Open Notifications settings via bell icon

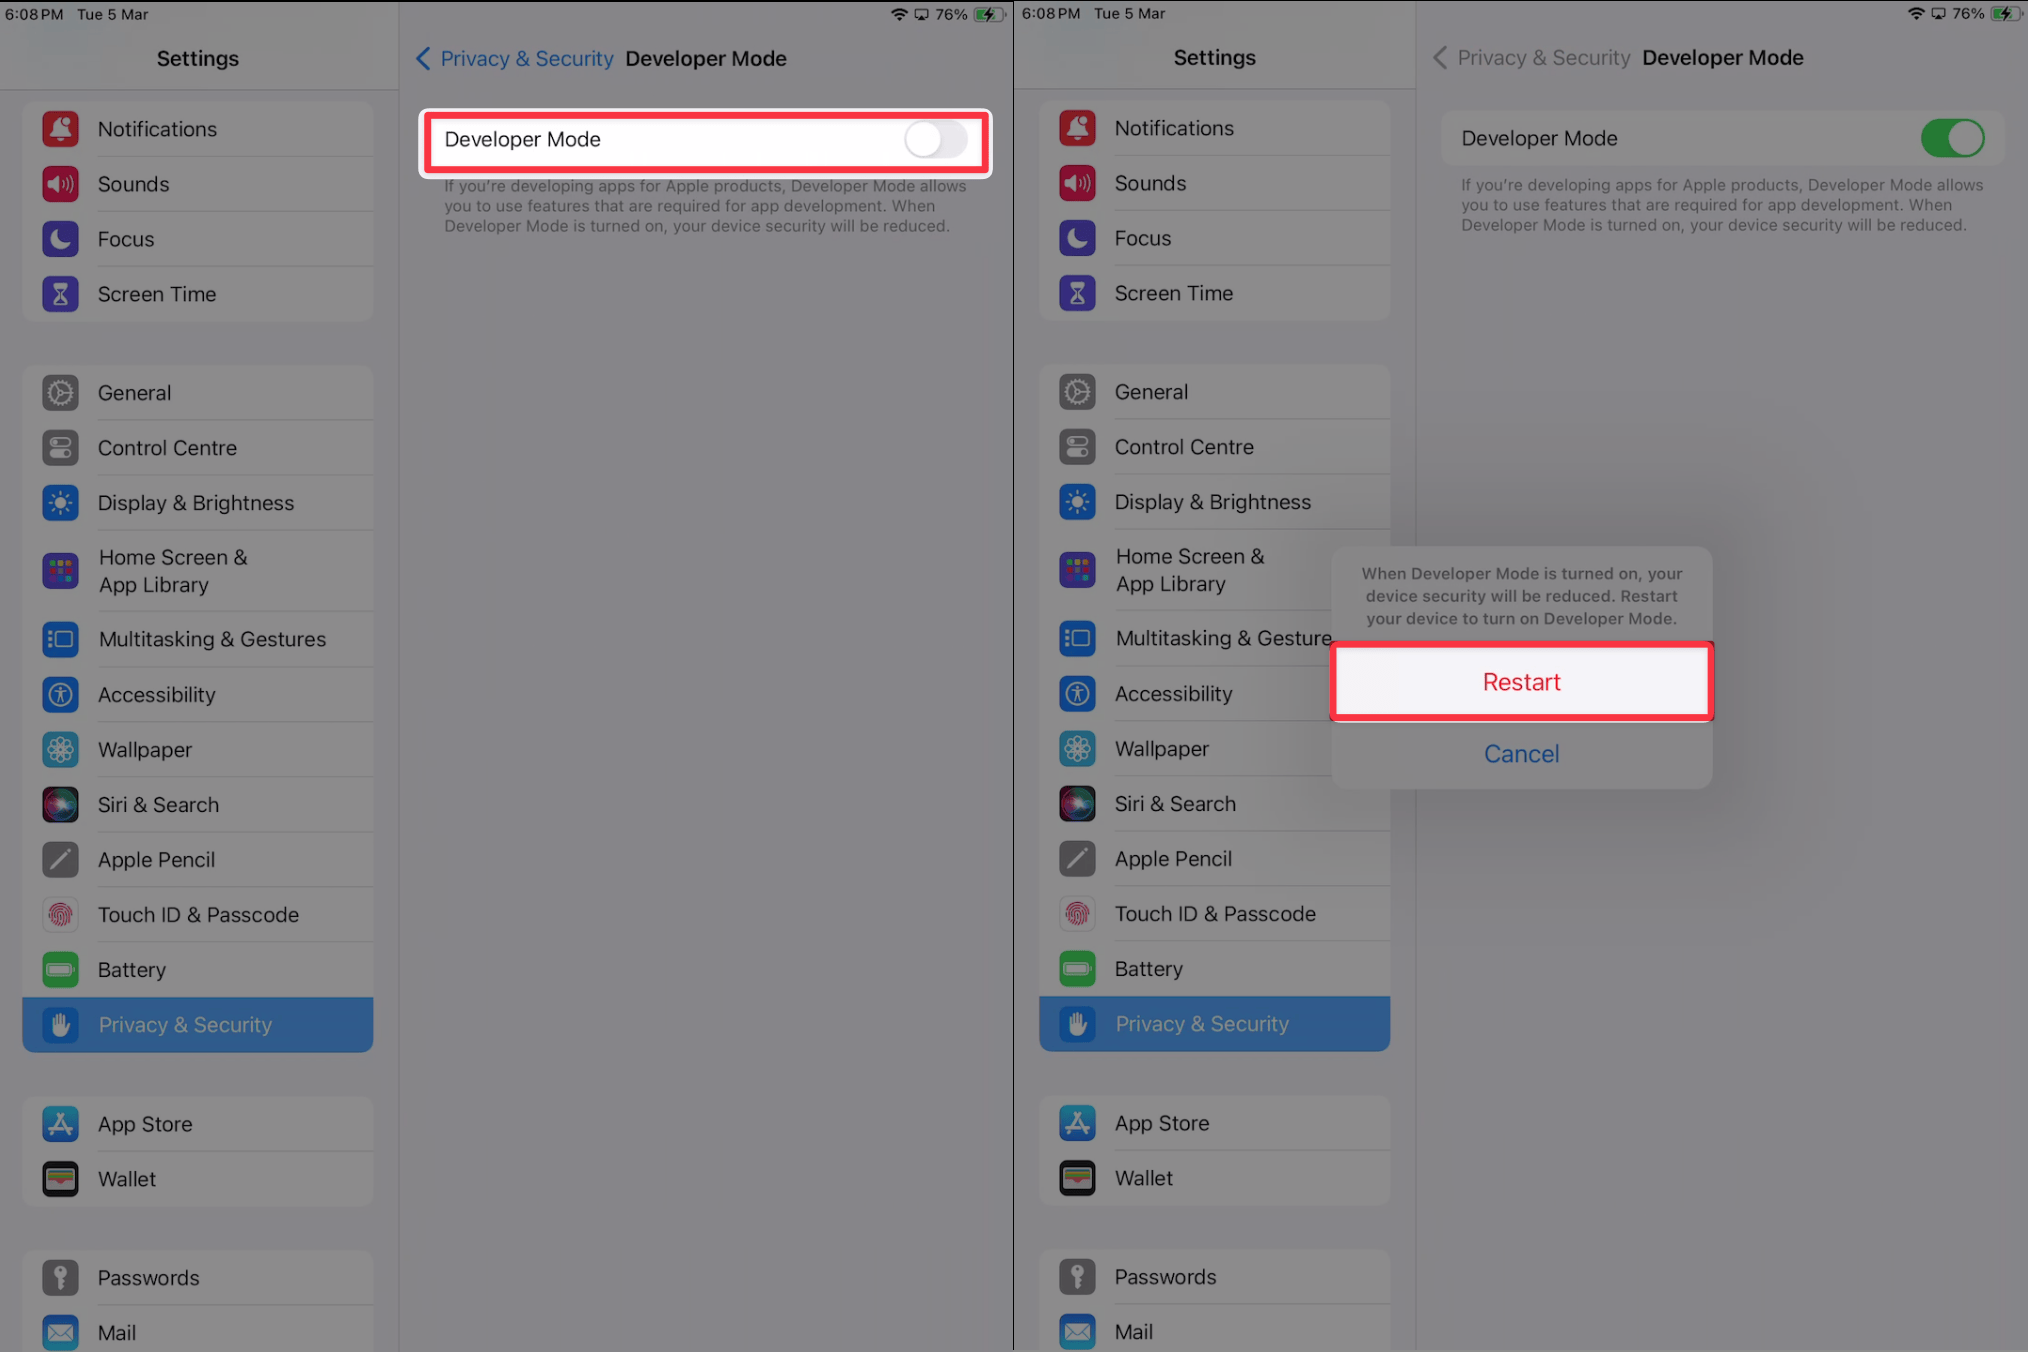pyautogui.click(x=60, y=128)
